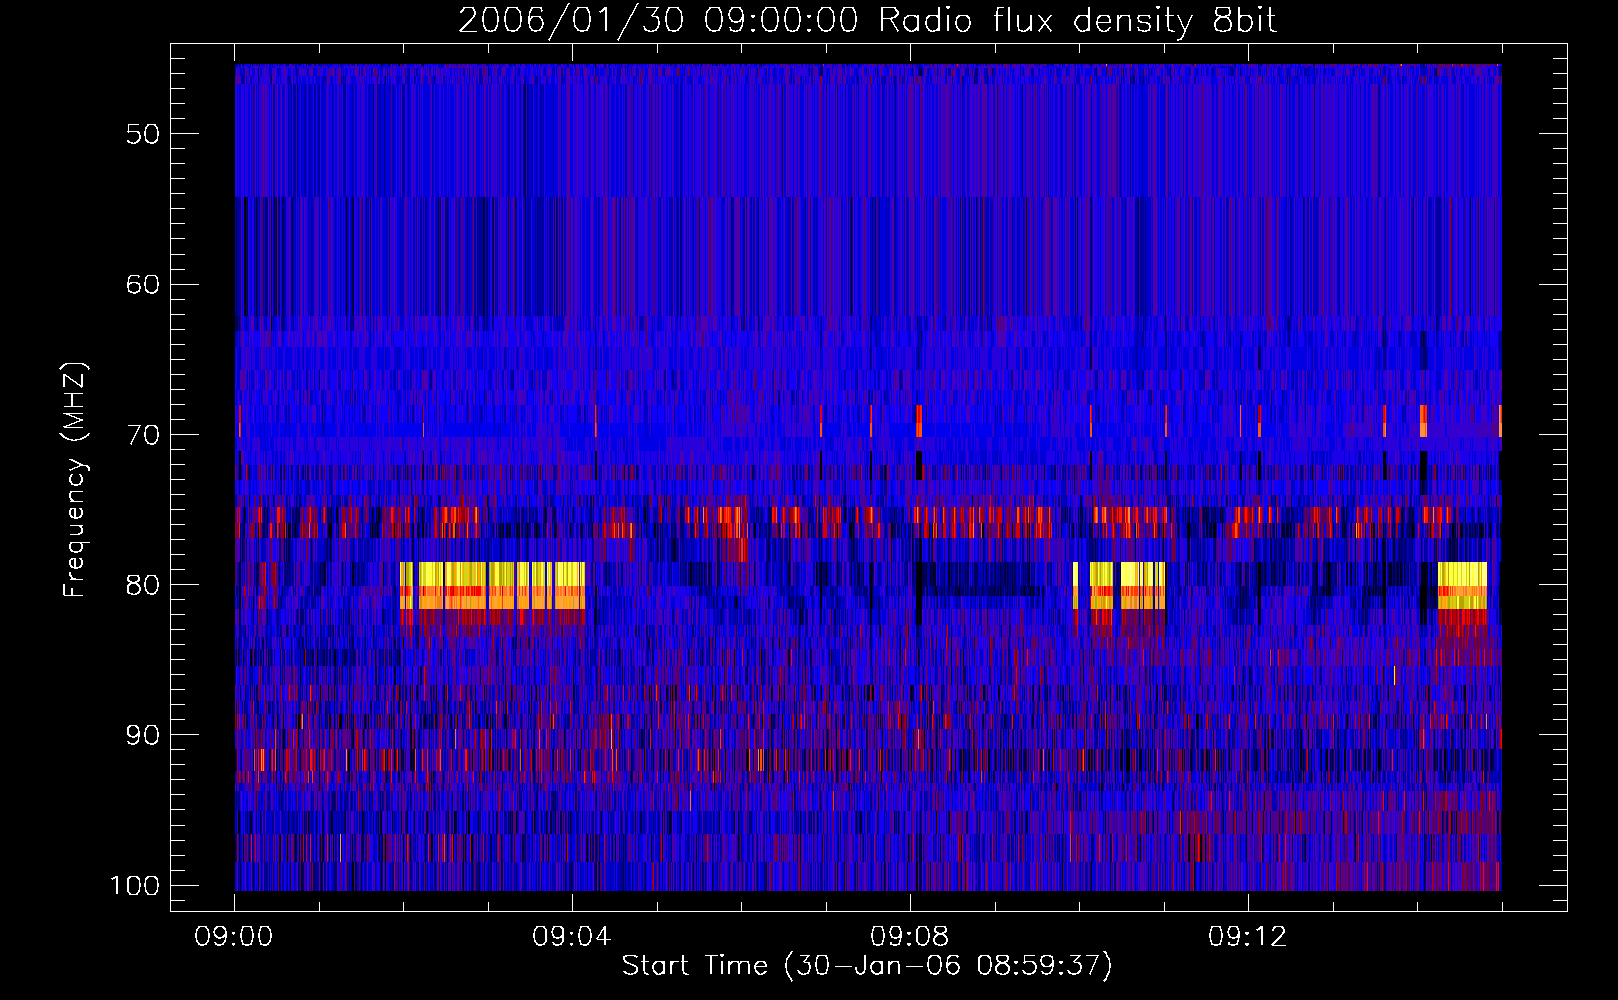The width and height of the screenshot is (1618, 1000).
Task: Click the '09:08' time tick label
Action: tap(910, 937)
